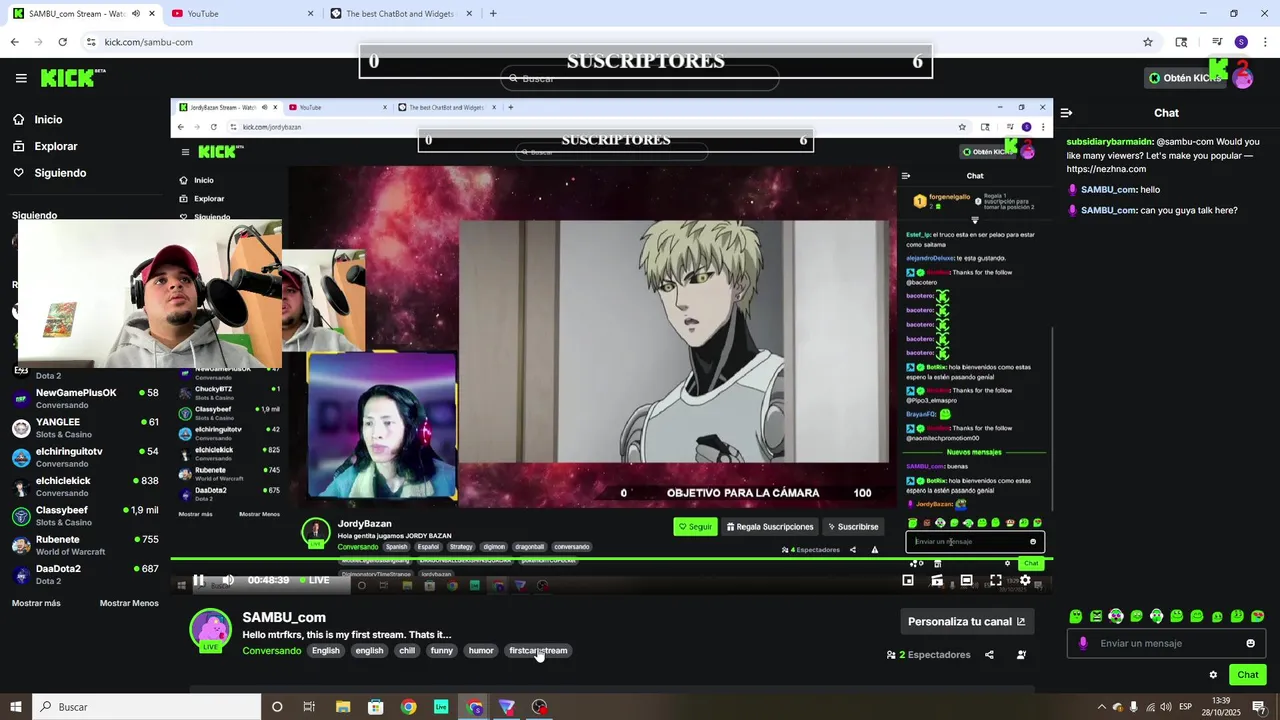
Task: Collapse list with Mostrar Menos
Action: (x=129, y=603)
